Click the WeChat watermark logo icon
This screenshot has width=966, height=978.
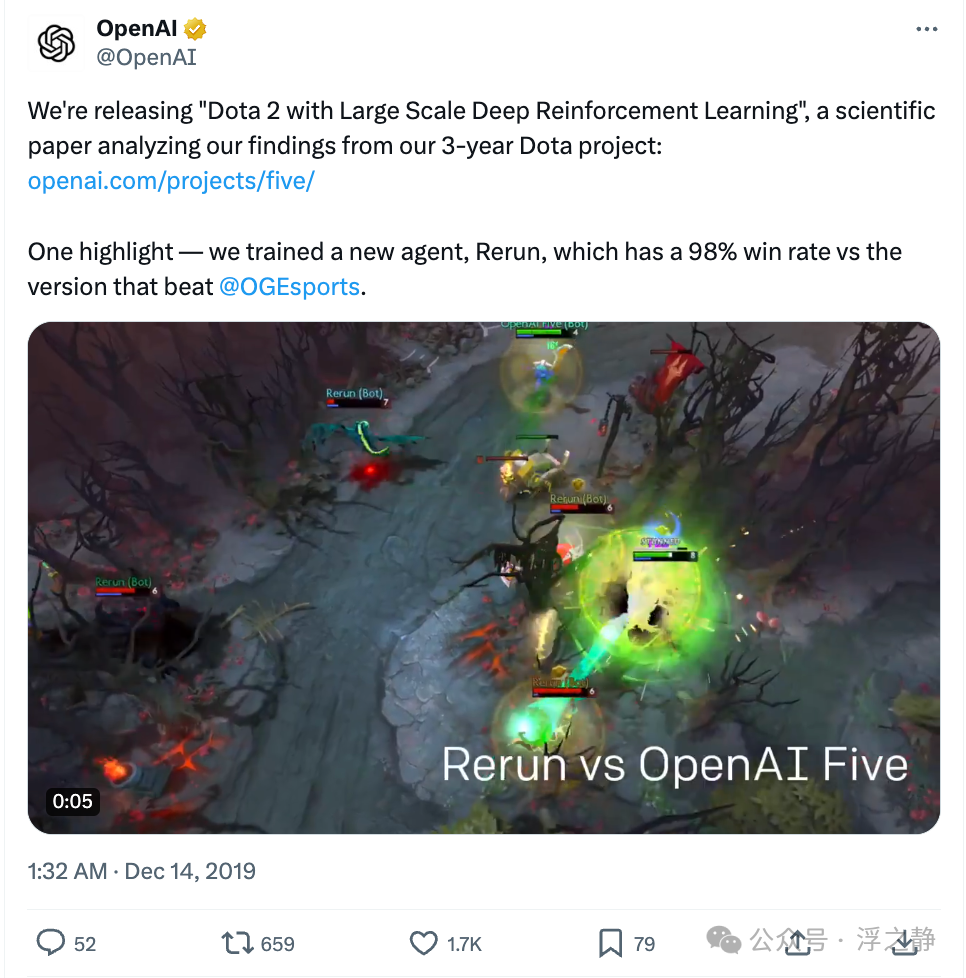pos(723,940)
